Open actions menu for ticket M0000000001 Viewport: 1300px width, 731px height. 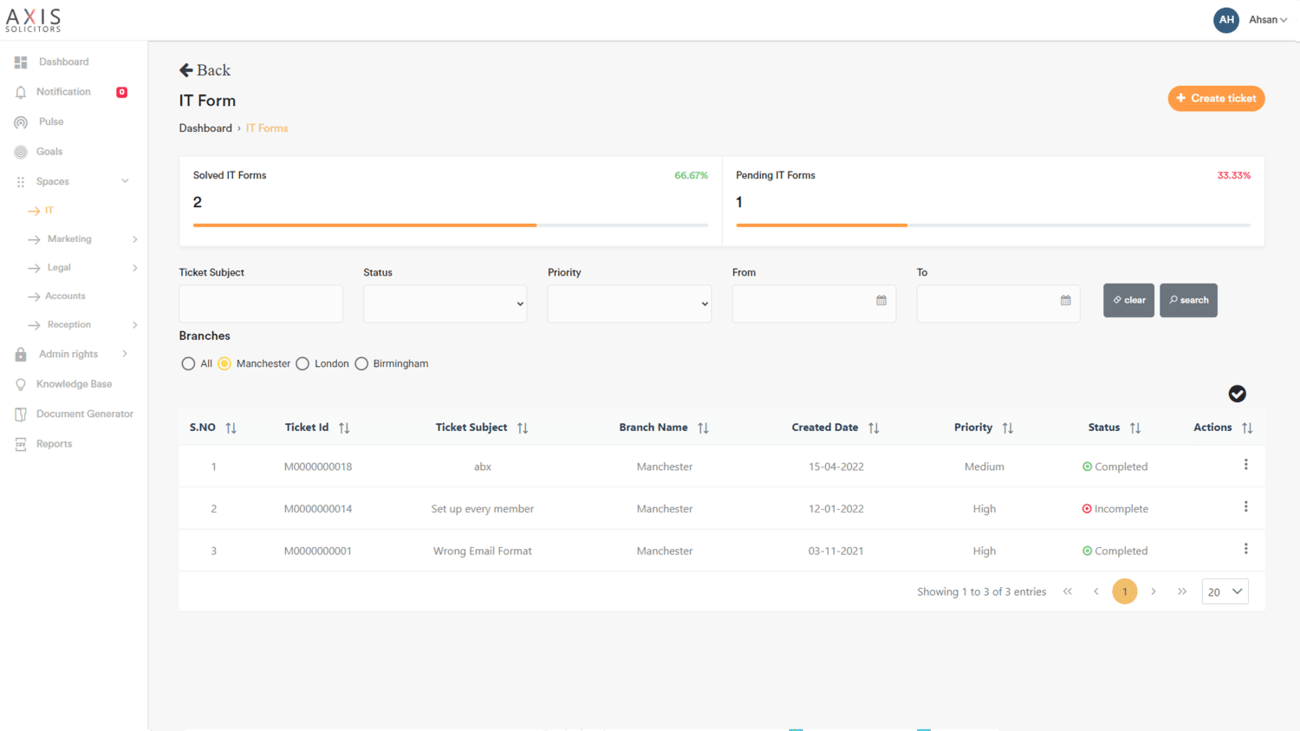[1246, 549]
